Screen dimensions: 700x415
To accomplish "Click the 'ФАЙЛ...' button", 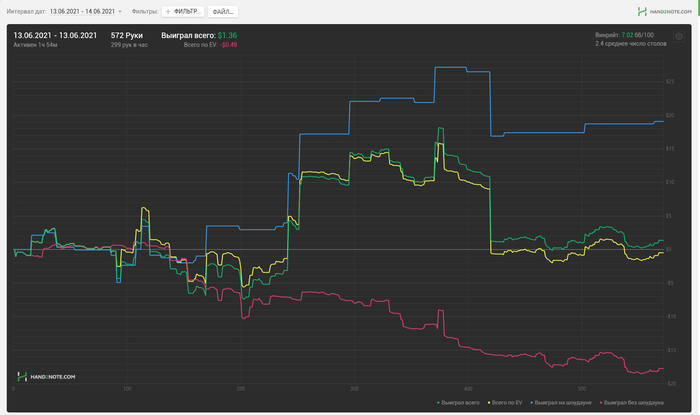I will pos(223,12).
